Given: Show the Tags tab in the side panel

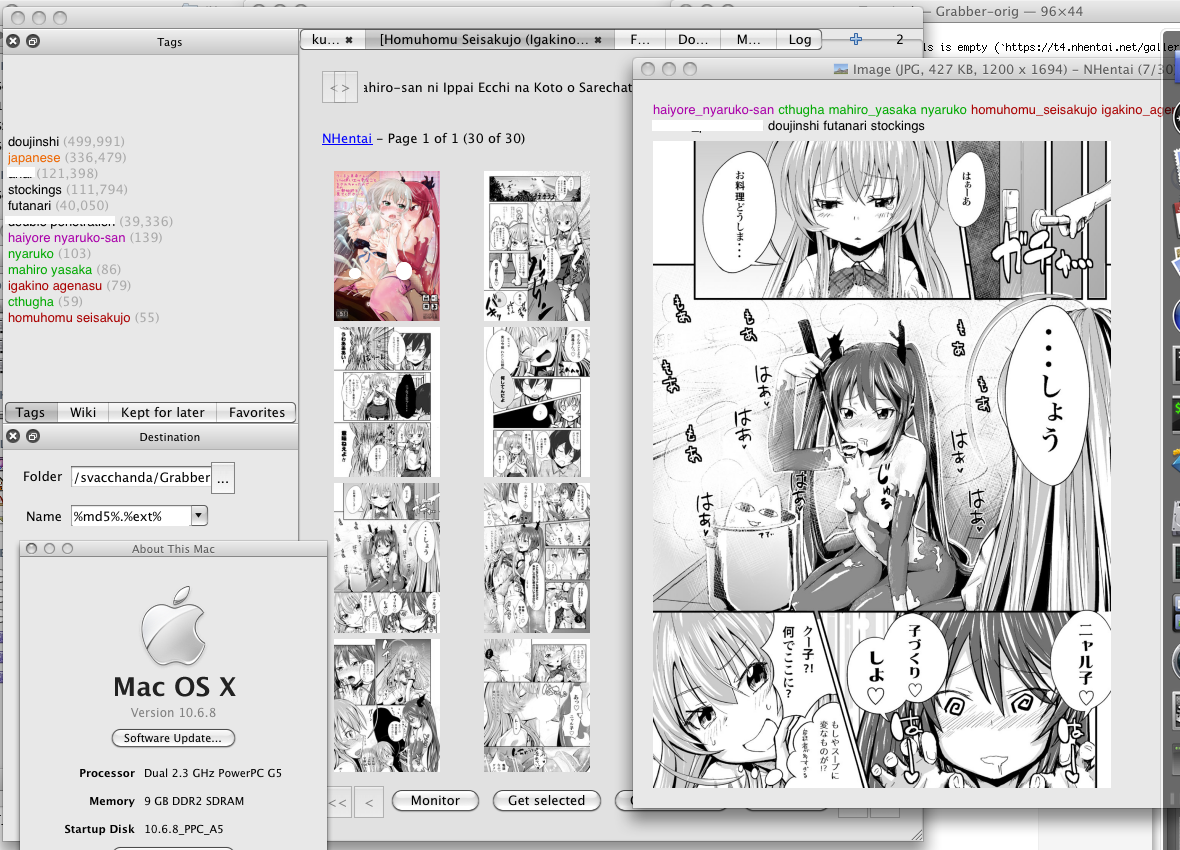Looking at the screenshot, I should point(31,413).
